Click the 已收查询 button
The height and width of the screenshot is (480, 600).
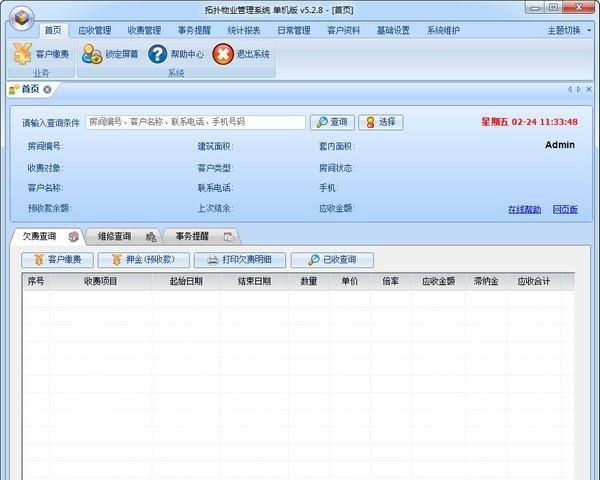click(x=332, y=260)
